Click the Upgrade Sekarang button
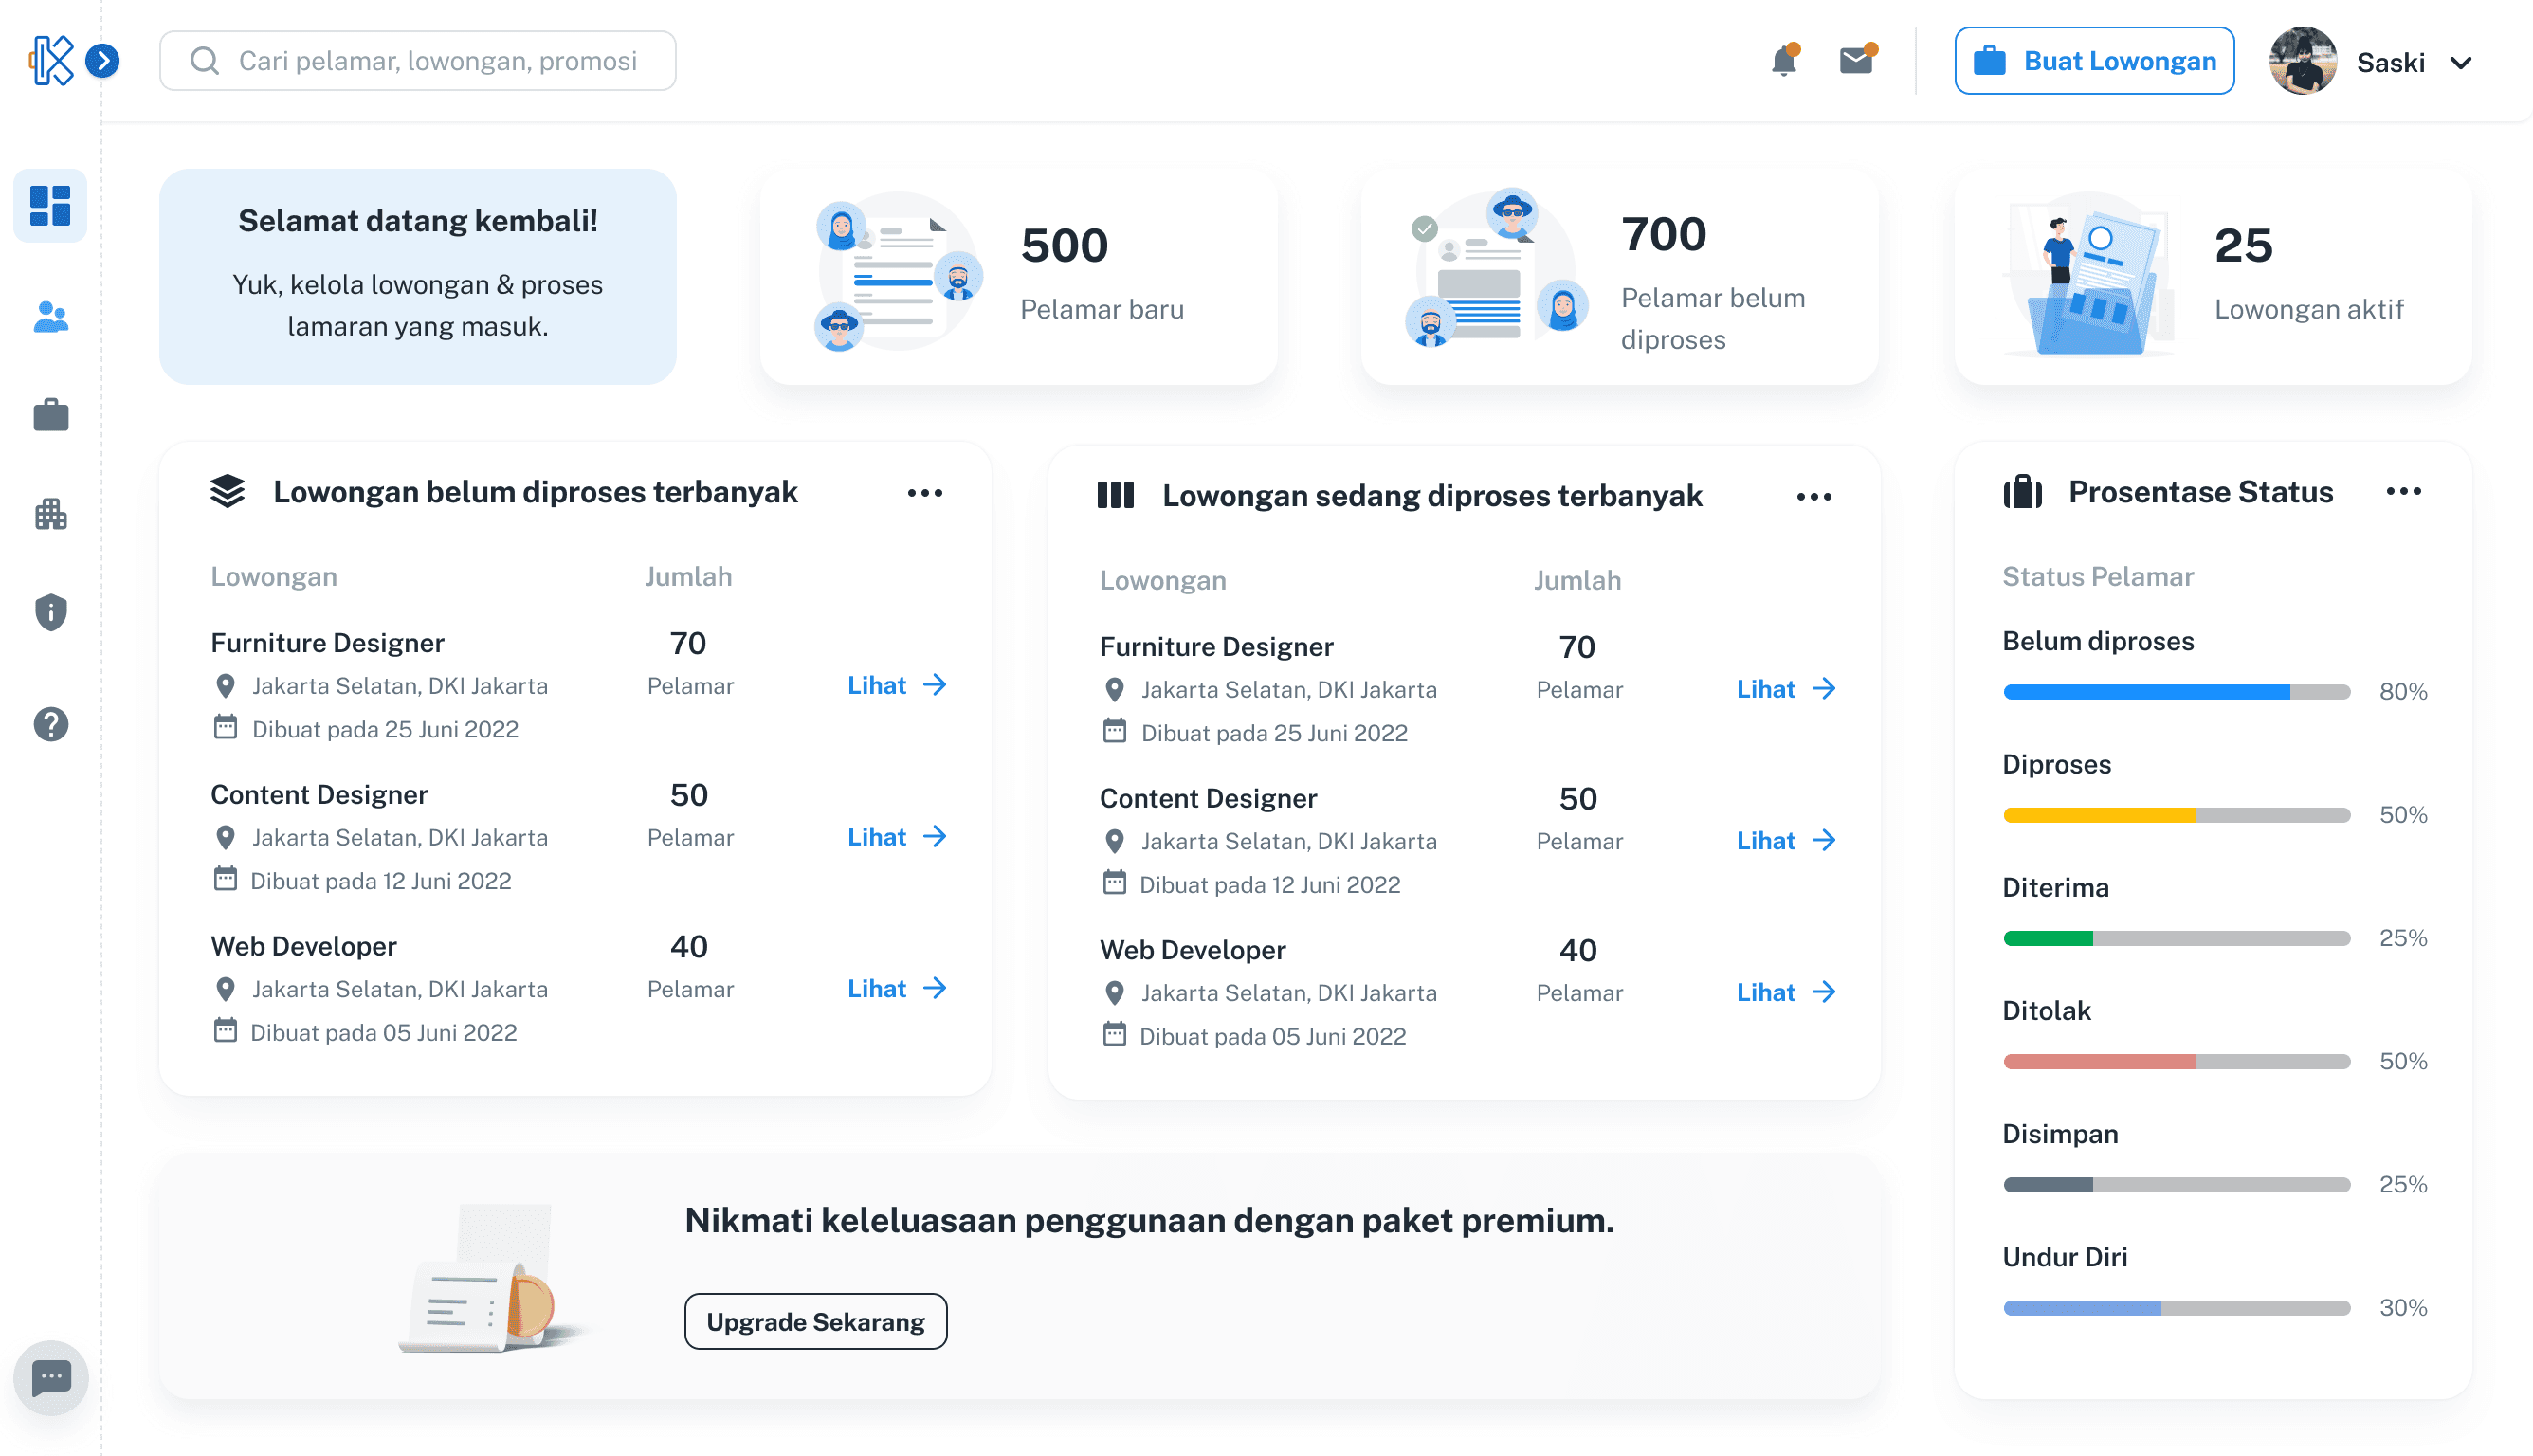2533x1456 pixels. click(815, 1322)
